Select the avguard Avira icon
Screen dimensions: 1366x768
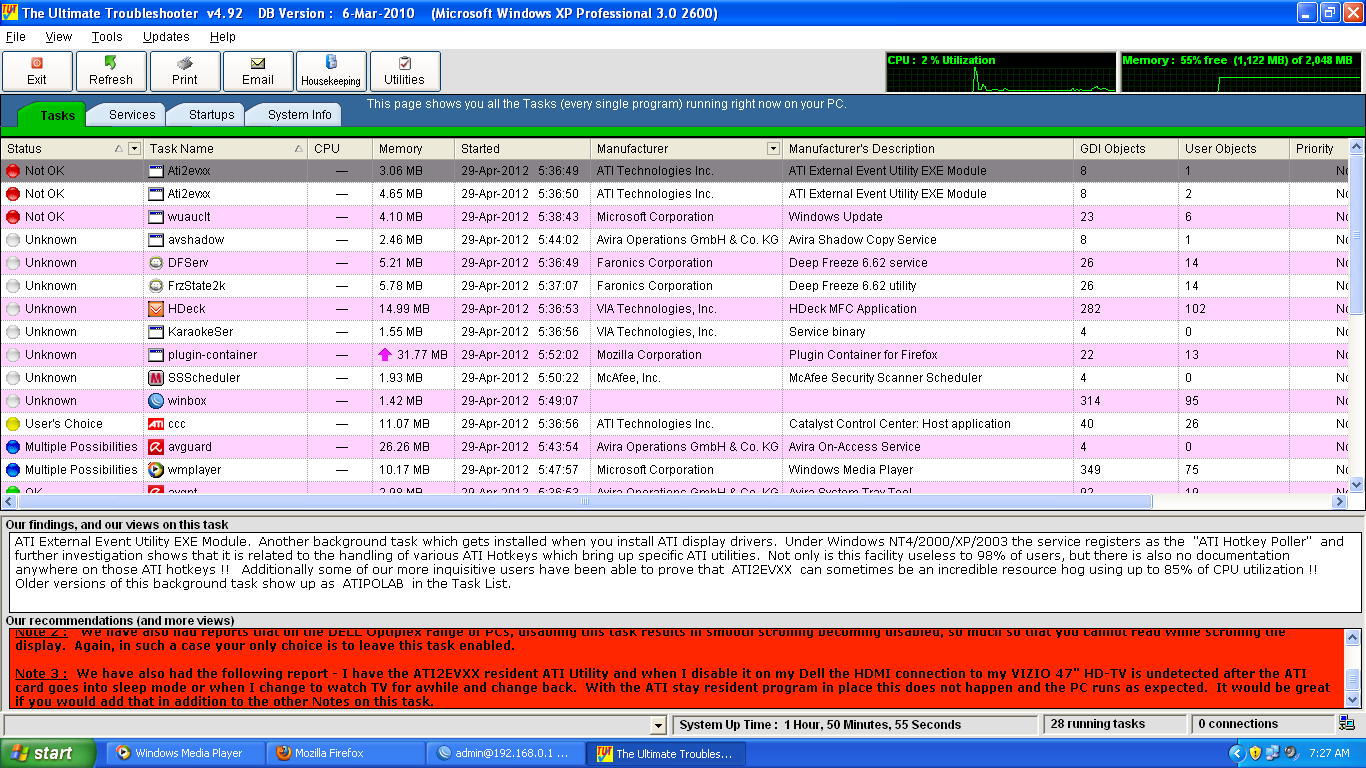[x=156, y=447]
